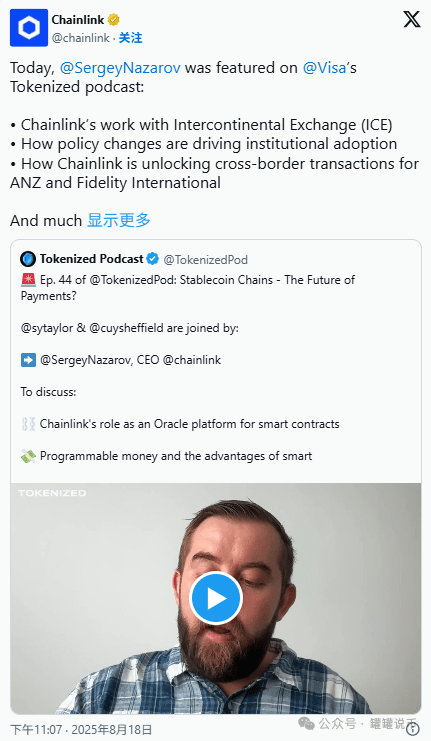Click the 关注 follow link

pyautogui.click(x=130, y=38)
